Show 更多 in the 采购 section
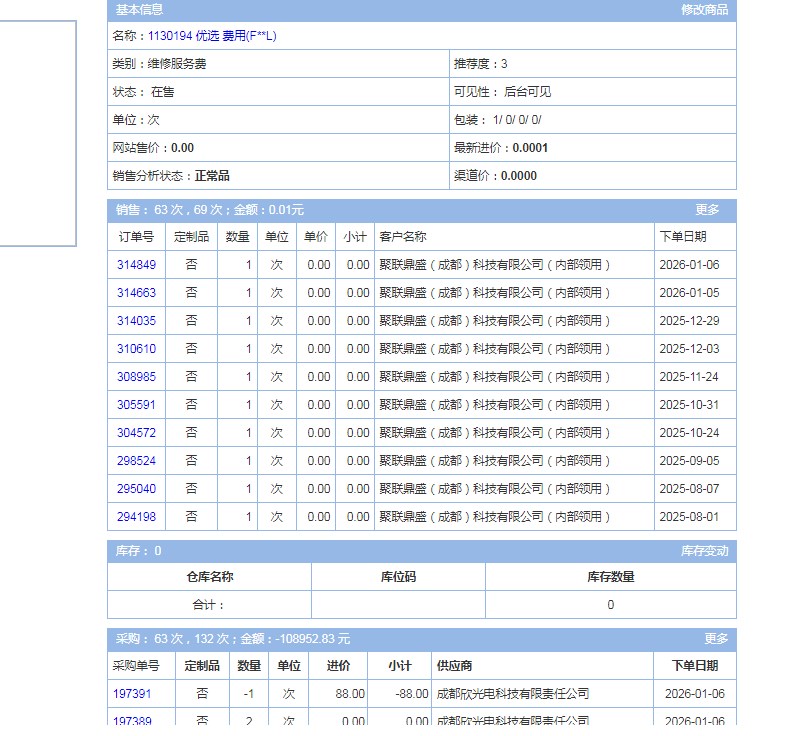Viewport: 788px width, 736px height. 716,638
